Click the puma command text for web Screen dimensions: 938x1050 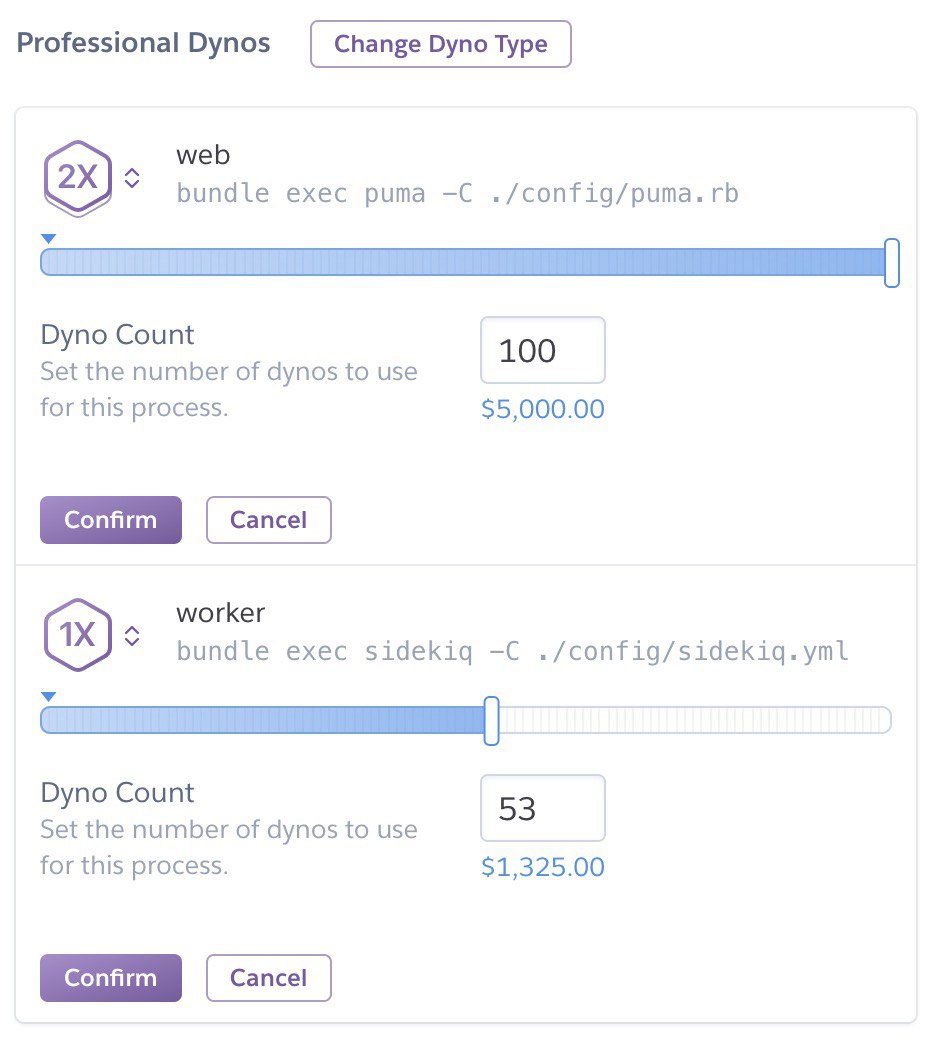(457, 193)
